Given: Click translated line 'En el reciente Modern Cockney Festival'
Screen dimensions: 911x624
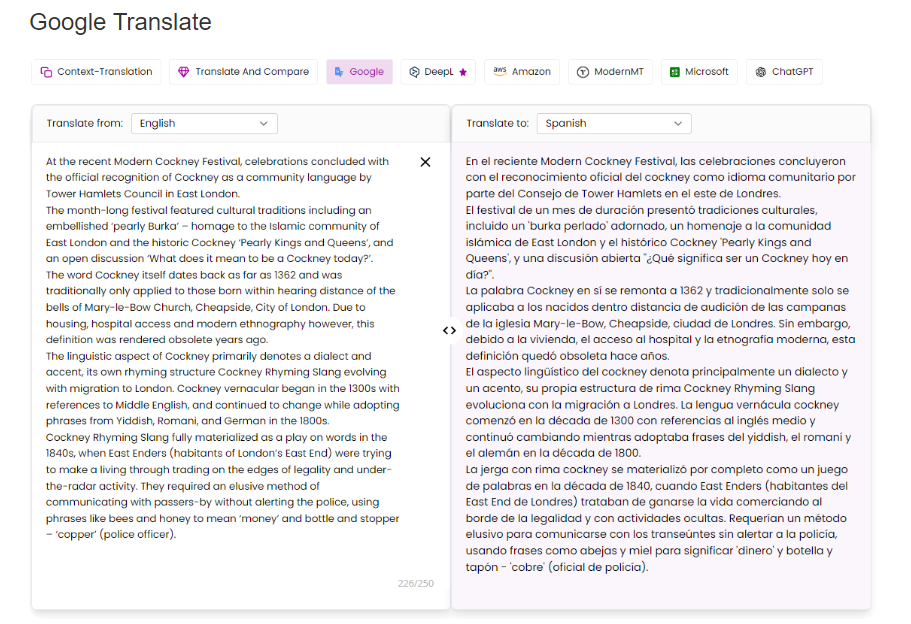Looking at the screenshot, I should pos(655,162).
